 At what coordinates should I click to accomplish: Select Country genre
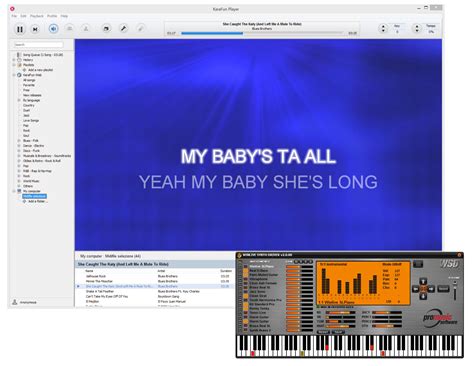coord(29,105)
